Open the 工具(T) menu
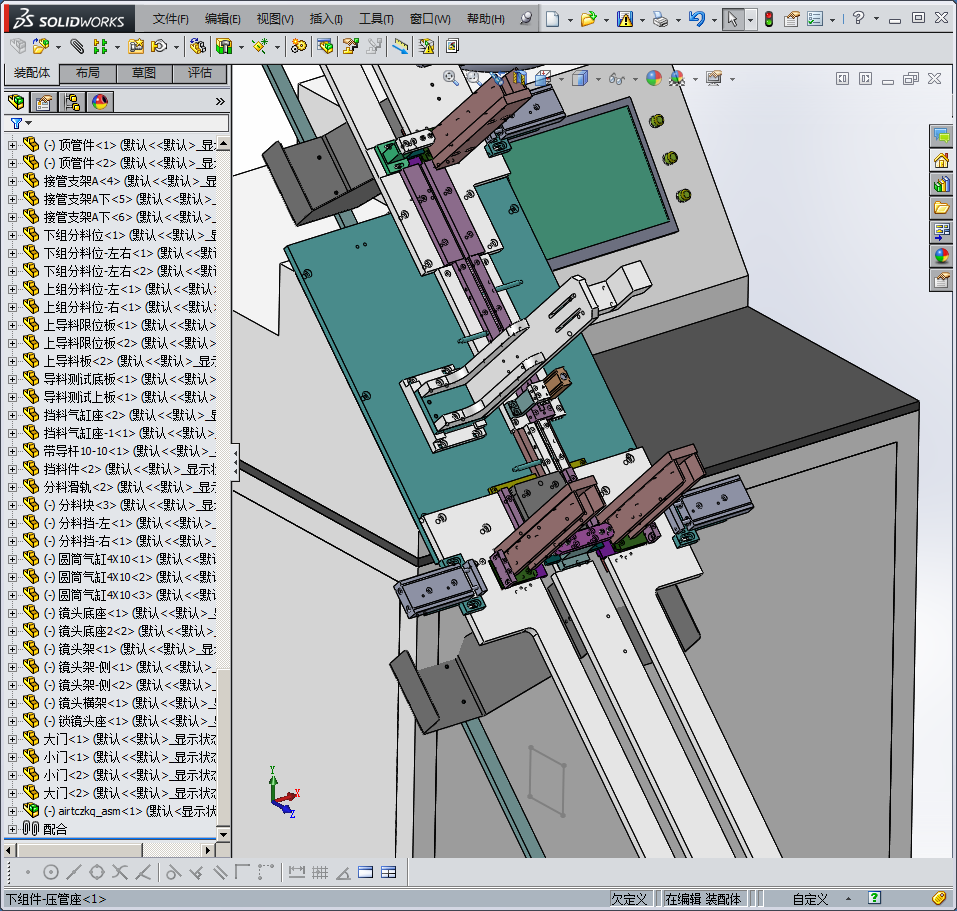This screenshot has width=957, height=911. [x=376, y=19]
